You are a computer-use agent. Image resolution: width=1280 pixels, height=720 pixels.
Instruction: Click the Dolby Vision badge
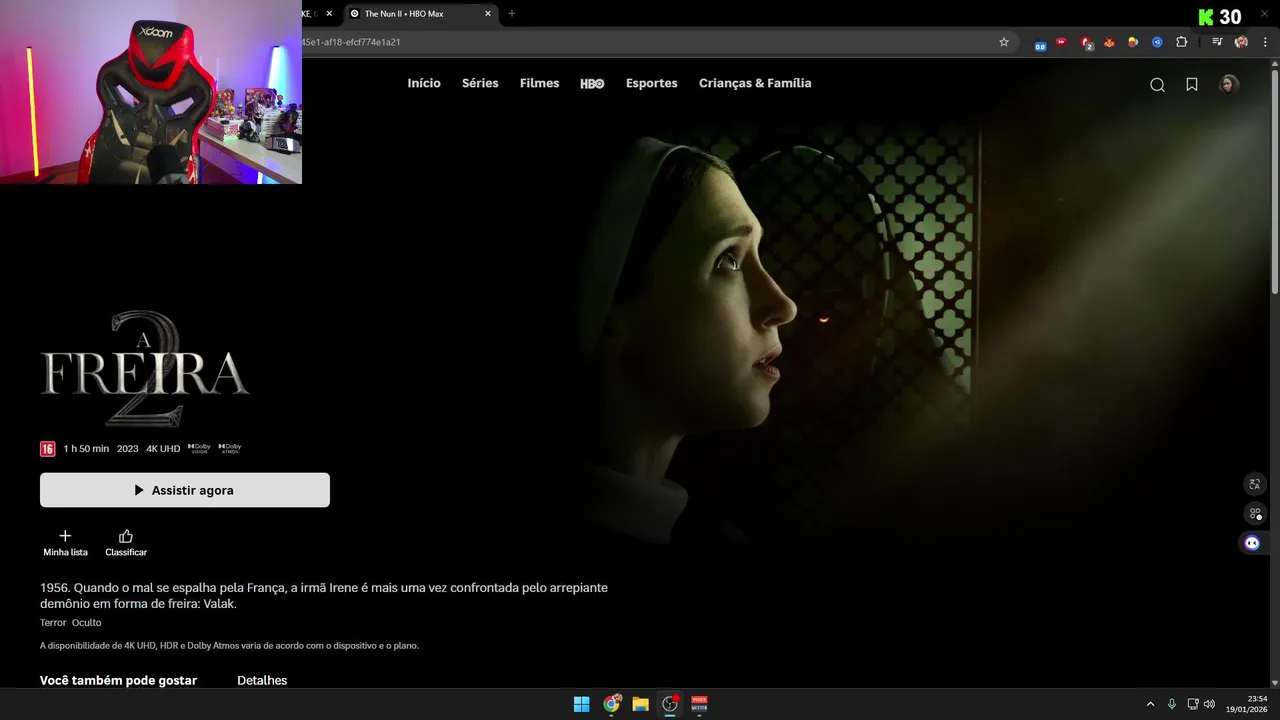199,448
